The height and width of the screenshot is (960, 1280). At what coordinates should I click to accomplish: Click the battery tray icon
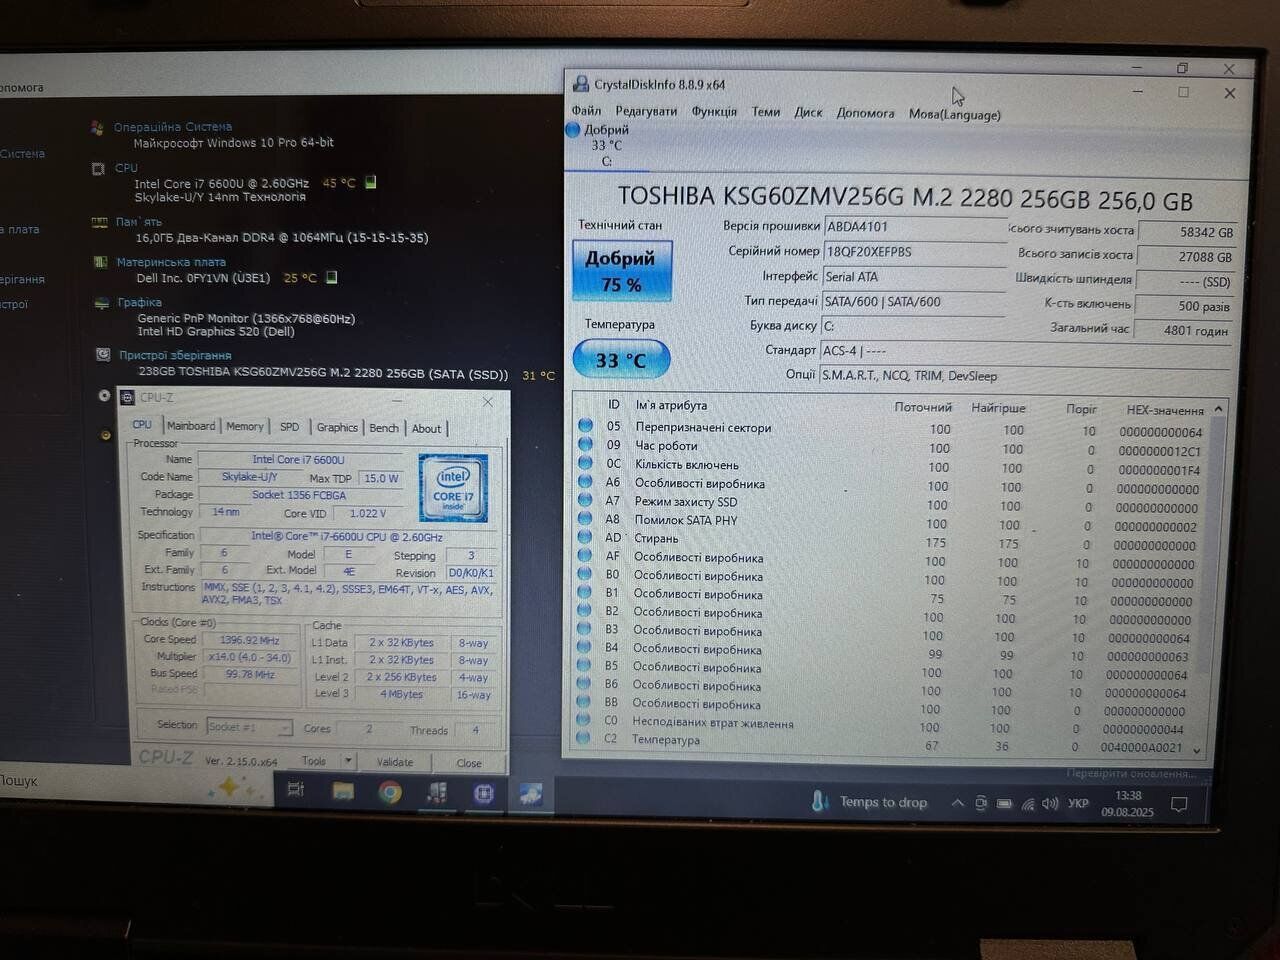[x=1004, y=803]
